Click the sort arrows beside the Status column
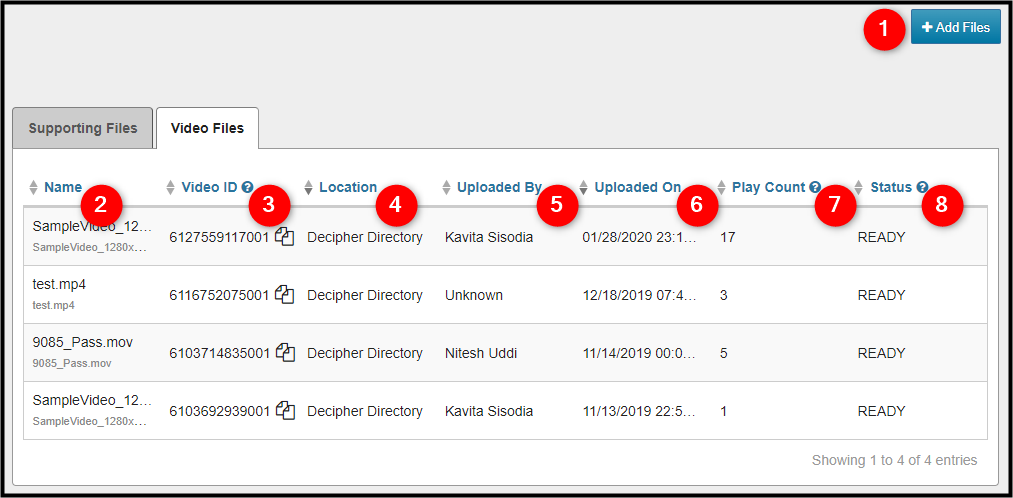The height and width of the screenshot is (498, 1013). pyautogui.click(x=859, y=187)
